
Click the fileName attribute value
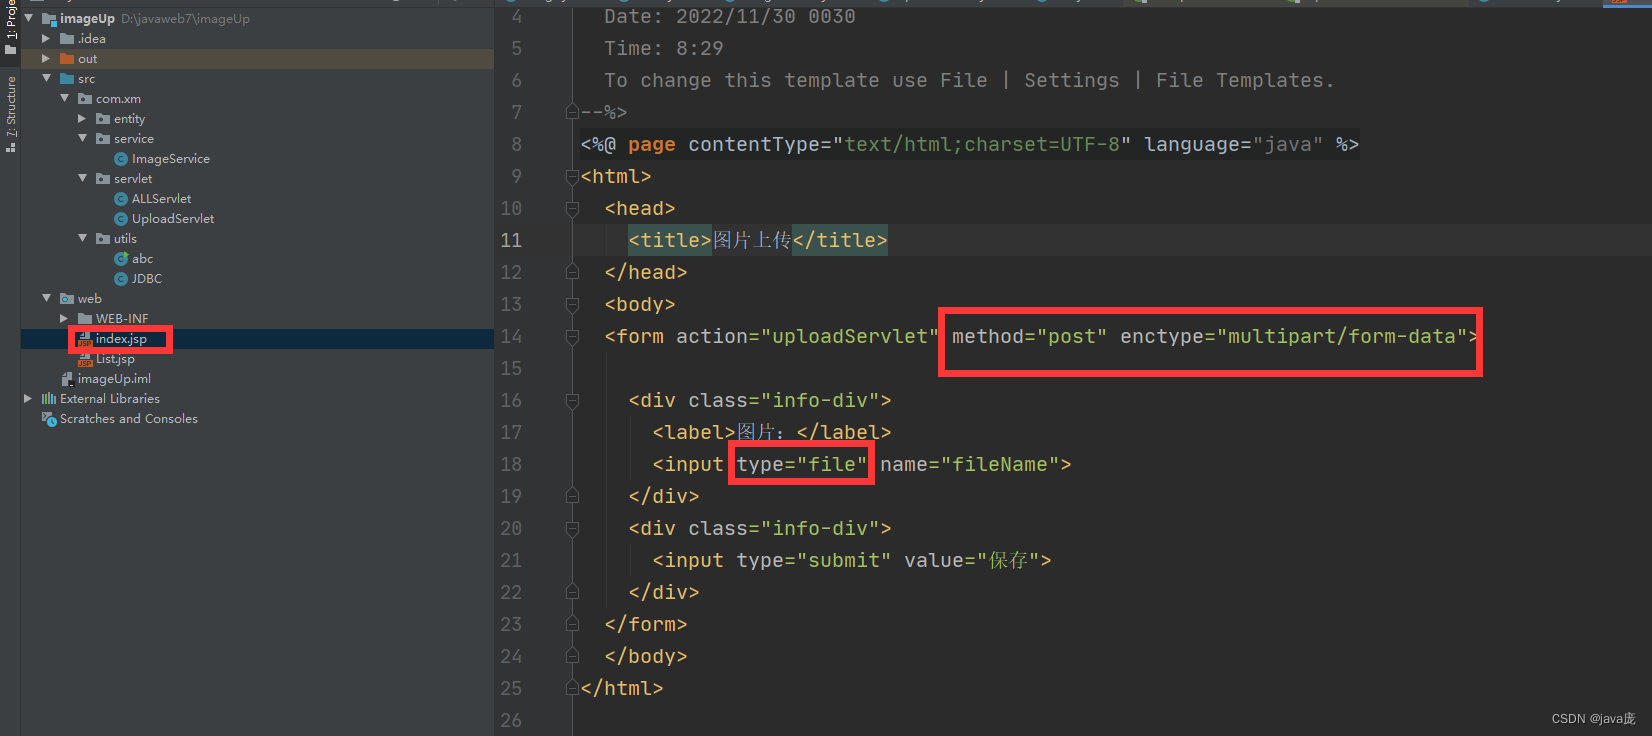point(1000,464)
